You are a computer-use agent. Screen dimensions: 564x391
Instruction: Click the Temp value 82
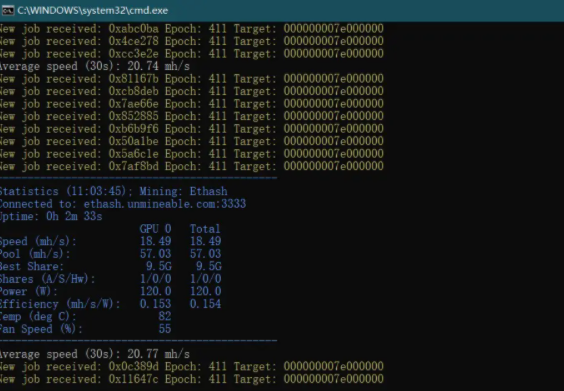165,317
